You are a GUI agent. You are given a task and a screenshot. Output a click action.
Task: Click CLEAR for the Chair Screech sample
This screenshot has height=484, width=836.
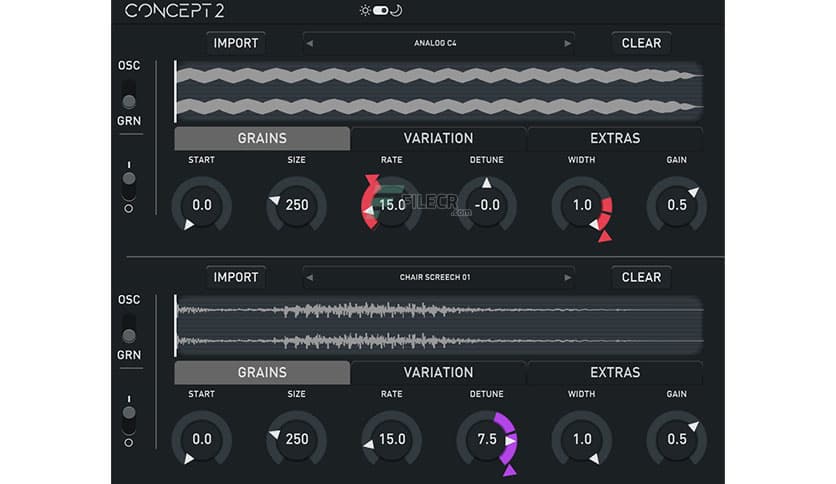(641, 277)
